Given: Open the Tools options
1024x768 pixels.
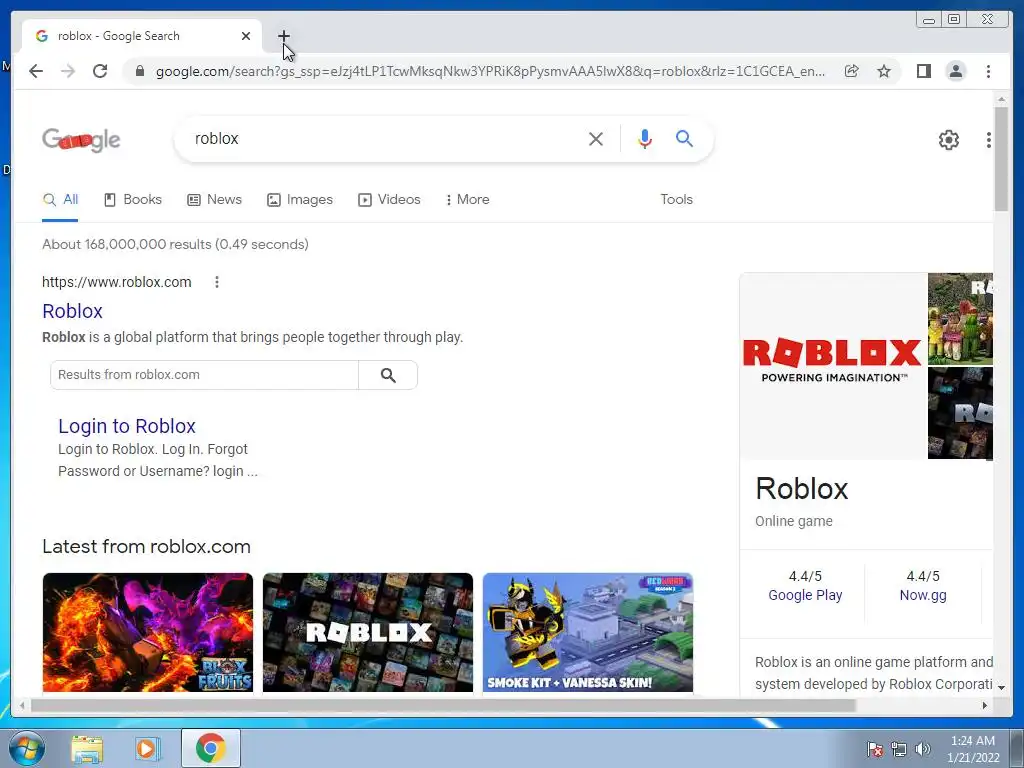Looking at the screenshot, I should pos(676,200).
